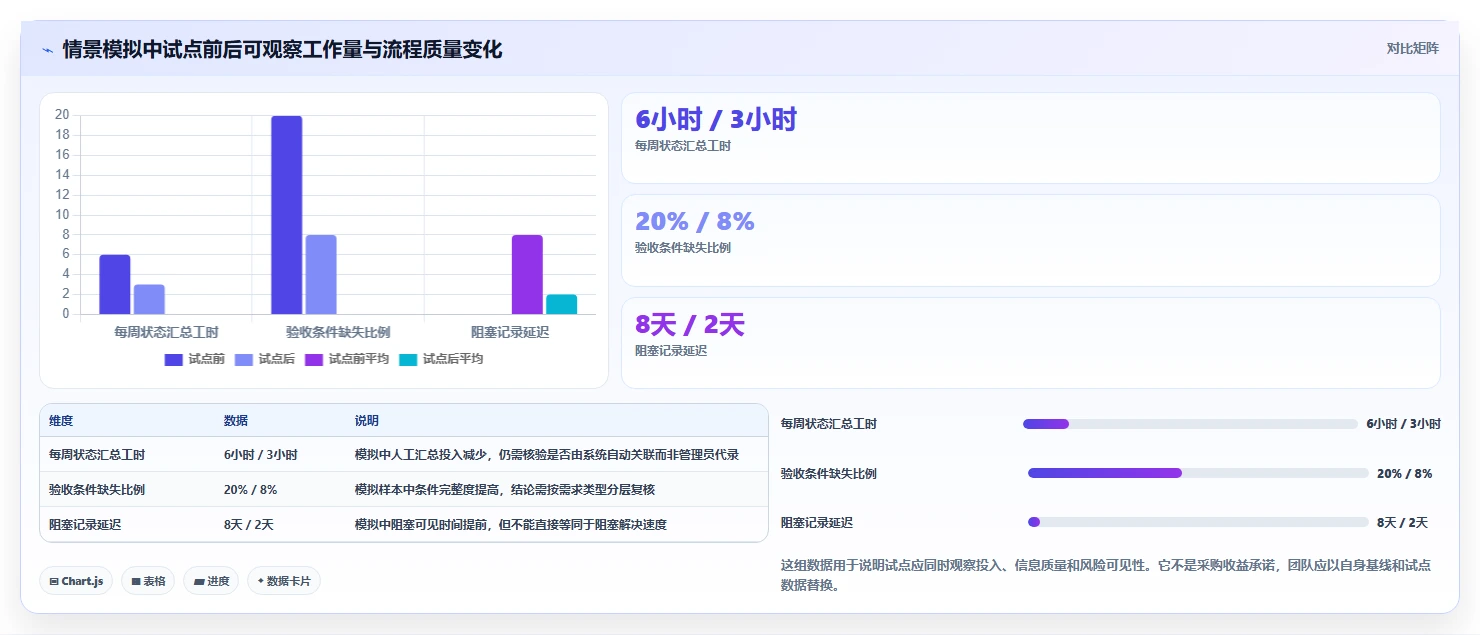
Task: Open the 20% / 8% data card
Action: [1031, 241]
